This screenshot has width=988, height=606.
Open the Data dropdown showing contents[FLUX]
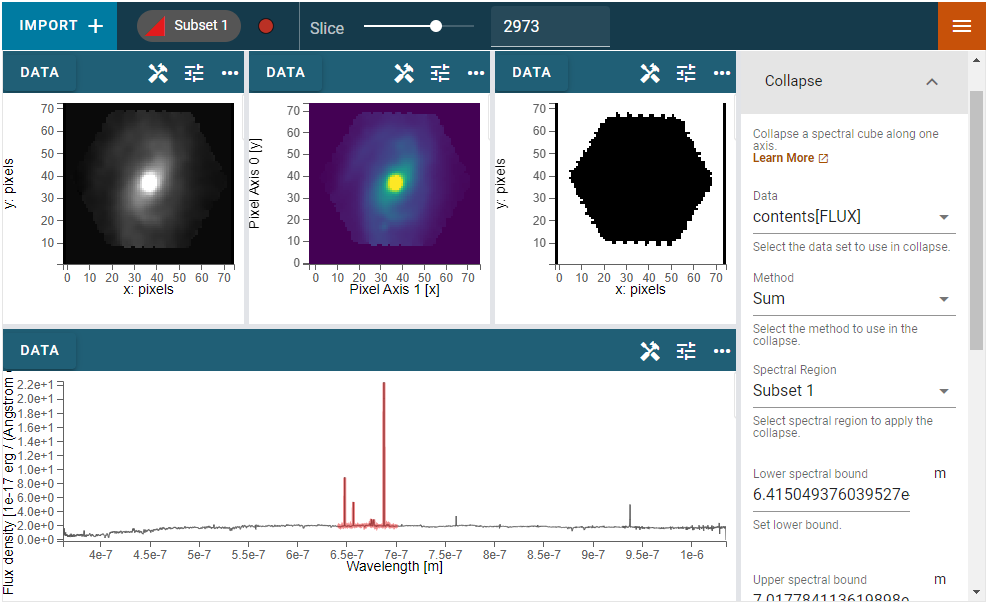tap(853, 217)
